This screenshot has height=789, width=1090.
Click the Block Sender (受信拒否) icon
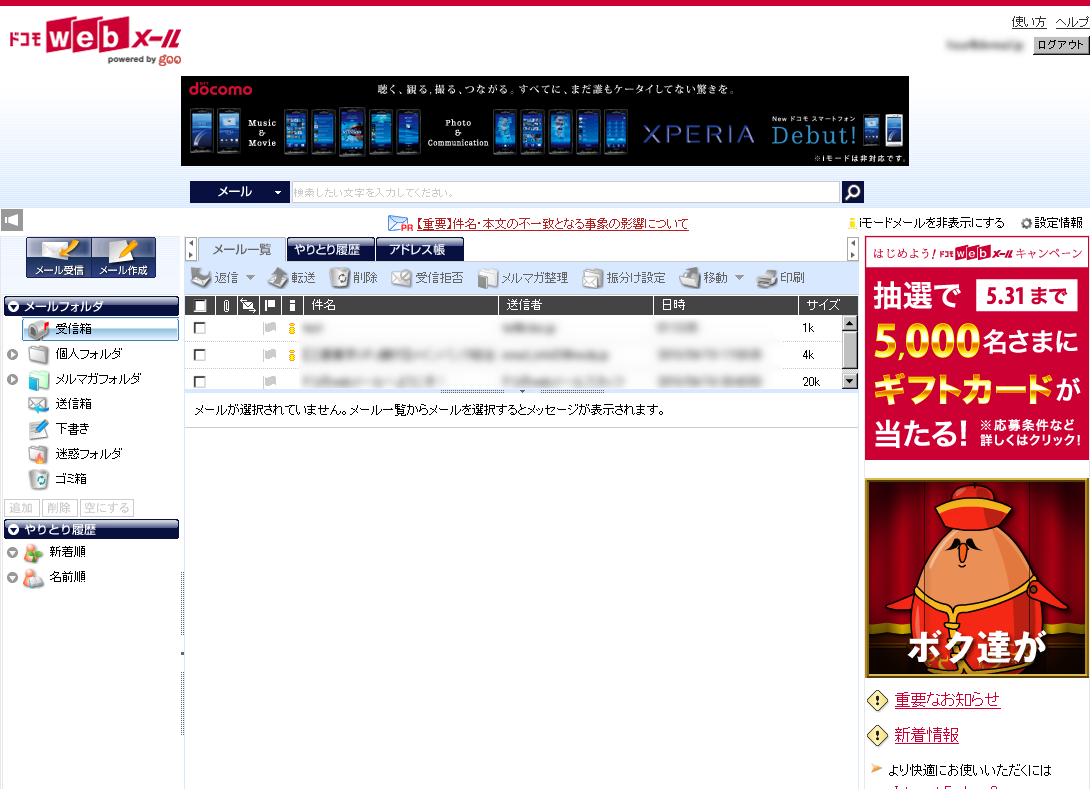pos(402,278)
